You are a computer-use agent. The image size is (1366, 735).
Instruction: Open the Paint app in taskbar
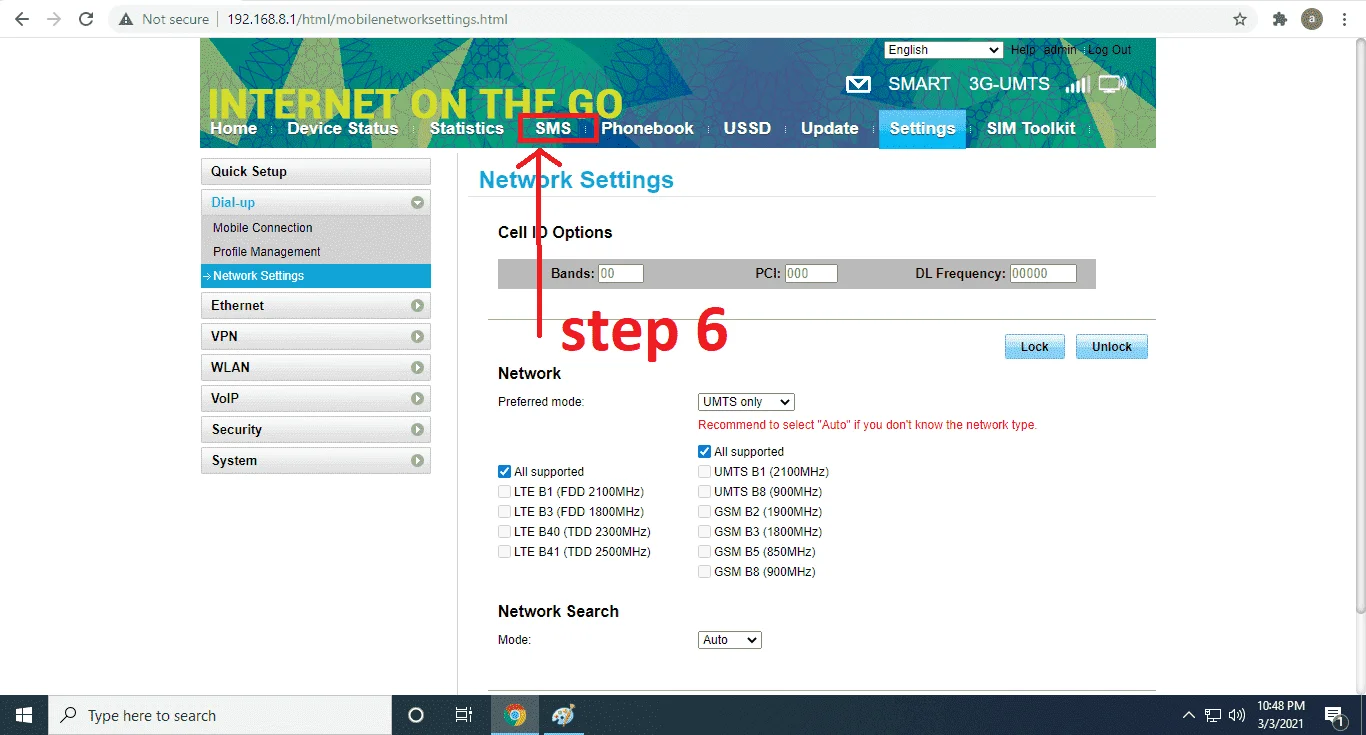563,715
